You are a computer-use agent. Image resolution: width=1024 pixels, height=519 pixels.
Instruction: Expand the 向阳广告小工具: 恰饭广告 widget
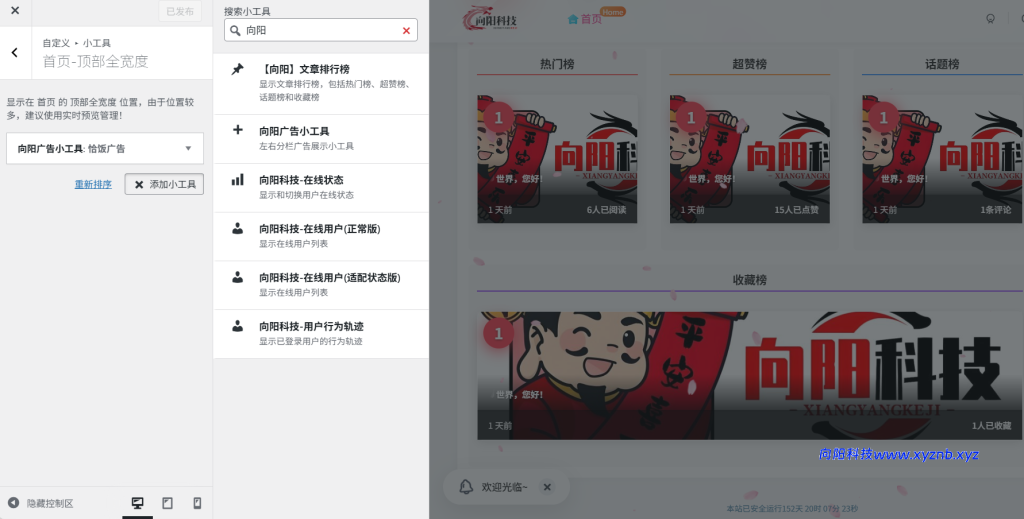click(x=104, y=148)
